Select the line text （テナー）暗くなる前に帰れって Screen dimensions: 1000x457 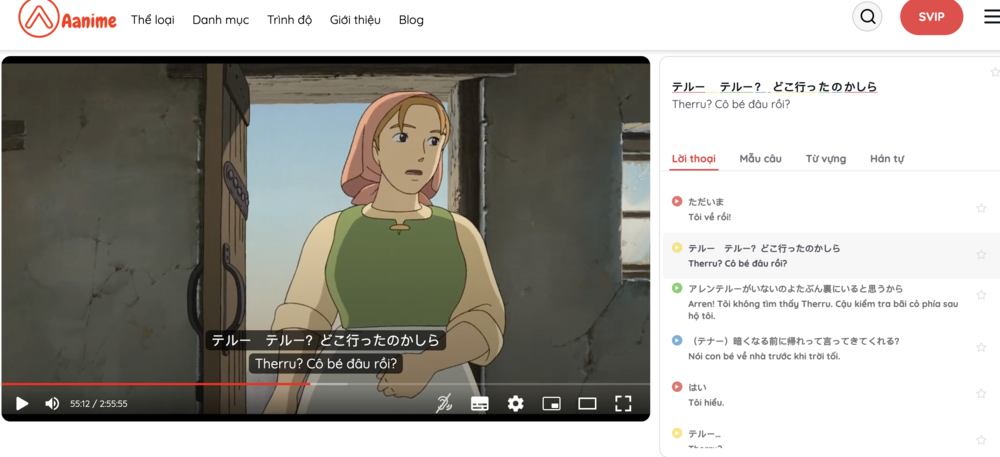(793, 341)
